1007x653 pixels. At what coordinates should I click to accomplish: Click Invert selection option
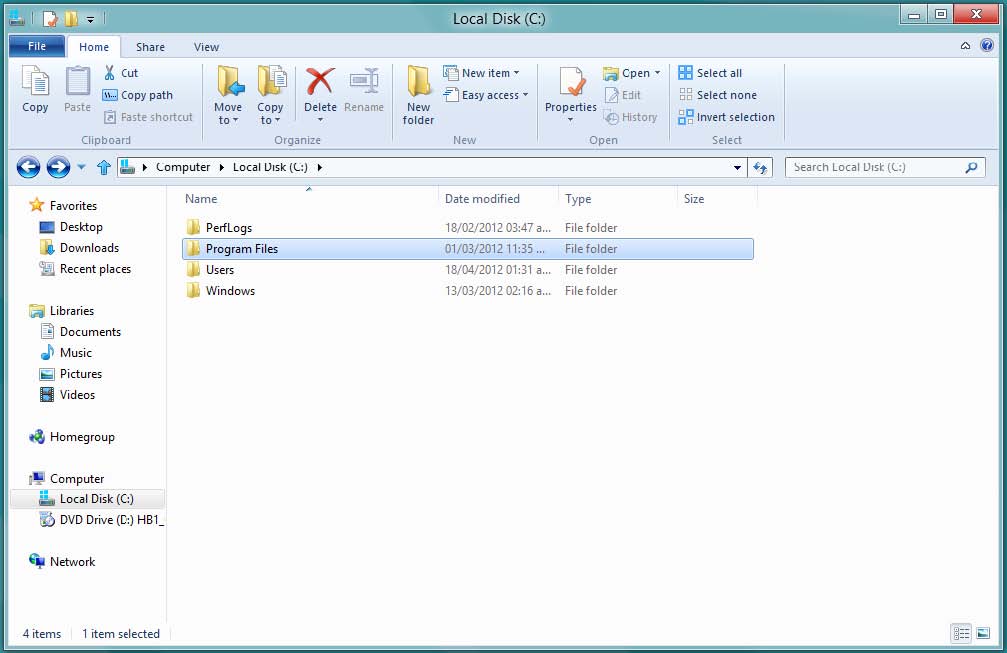tap(726, 117)
